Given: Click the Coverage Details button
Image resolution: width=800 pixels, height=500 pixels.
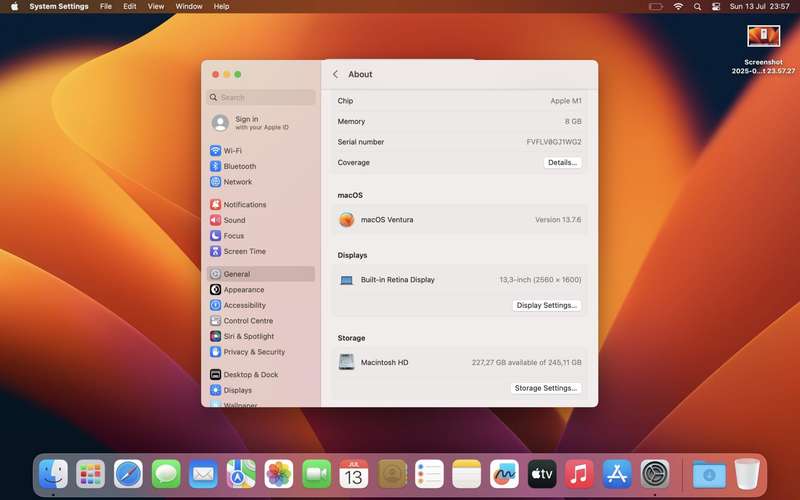Looking at the screenshot, I should click(x=562, y=162).
